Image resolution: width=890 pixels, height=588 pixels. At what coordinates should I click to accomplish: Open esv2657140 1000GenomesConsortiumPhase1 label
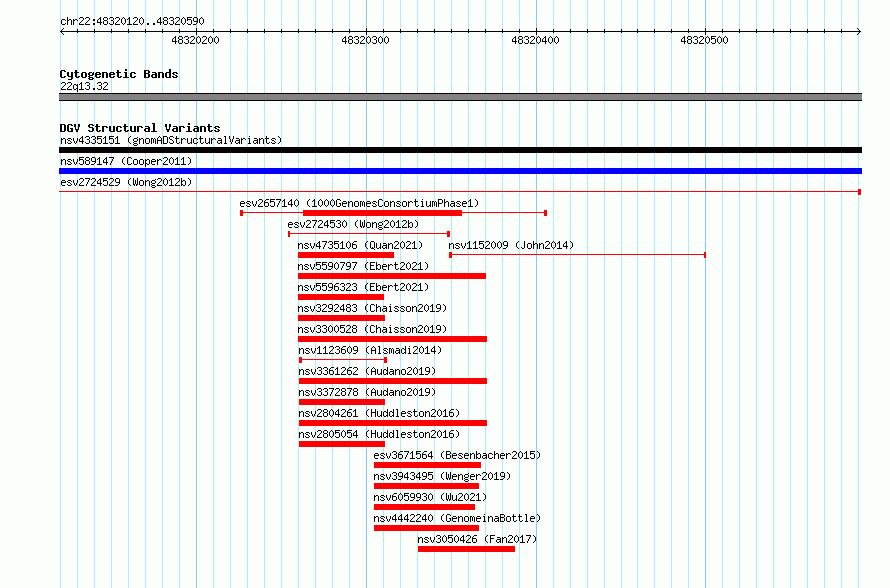[x=359, y=203]
